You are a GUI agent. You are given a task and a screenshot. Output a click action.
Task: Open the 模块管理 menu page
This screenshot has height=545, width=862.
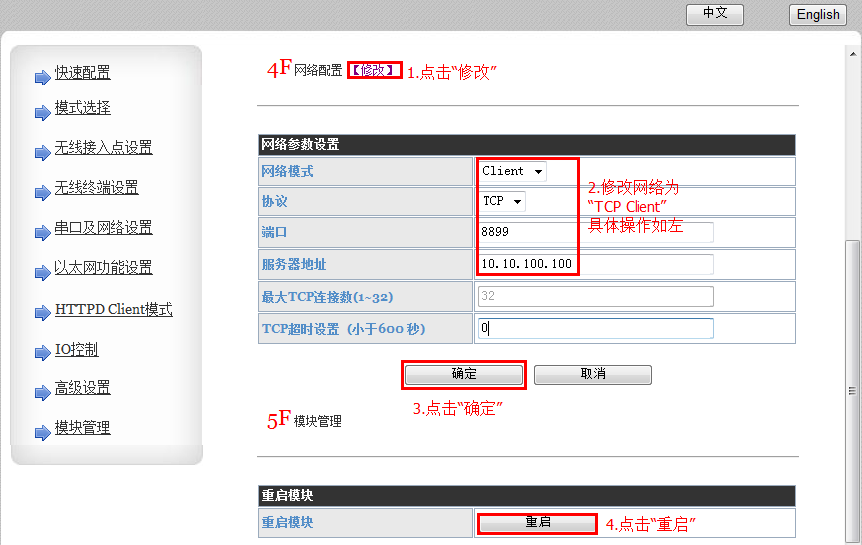coord(82,428)
